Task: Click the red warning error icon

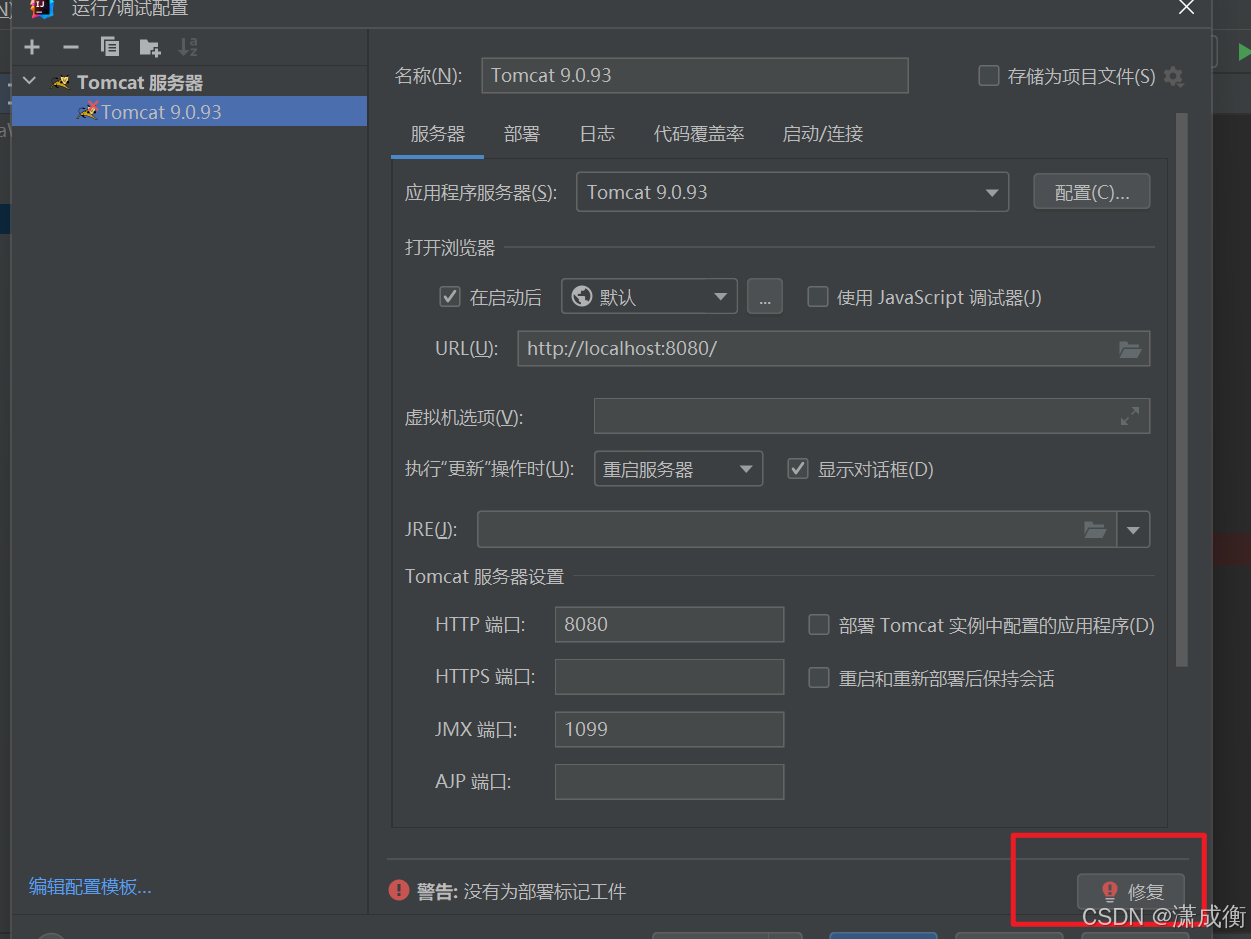Action: [399, 890]
